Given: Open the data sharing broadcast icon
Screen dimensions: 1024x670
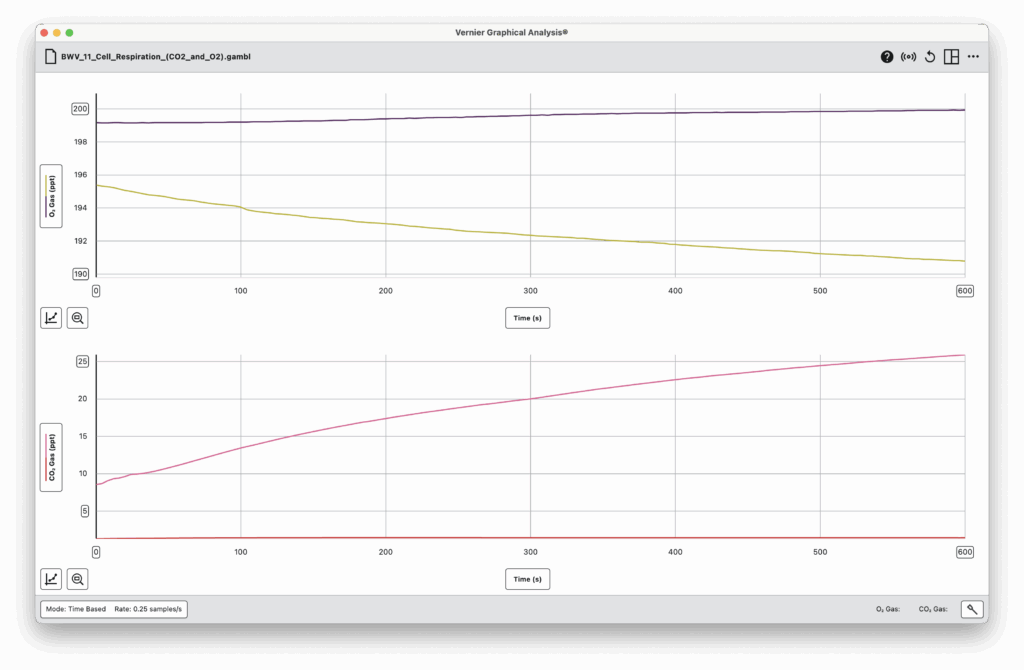Looking at the screenshot, I should 908,57.
